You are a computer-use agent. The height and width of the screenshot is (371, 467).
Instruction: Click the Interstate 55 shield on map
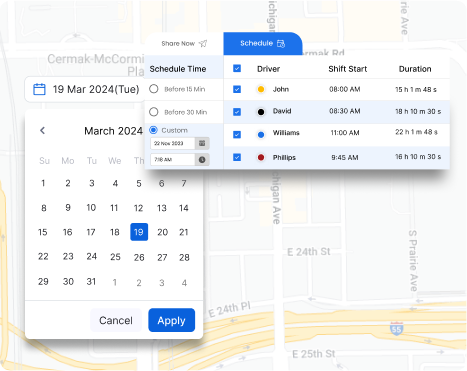396,329
